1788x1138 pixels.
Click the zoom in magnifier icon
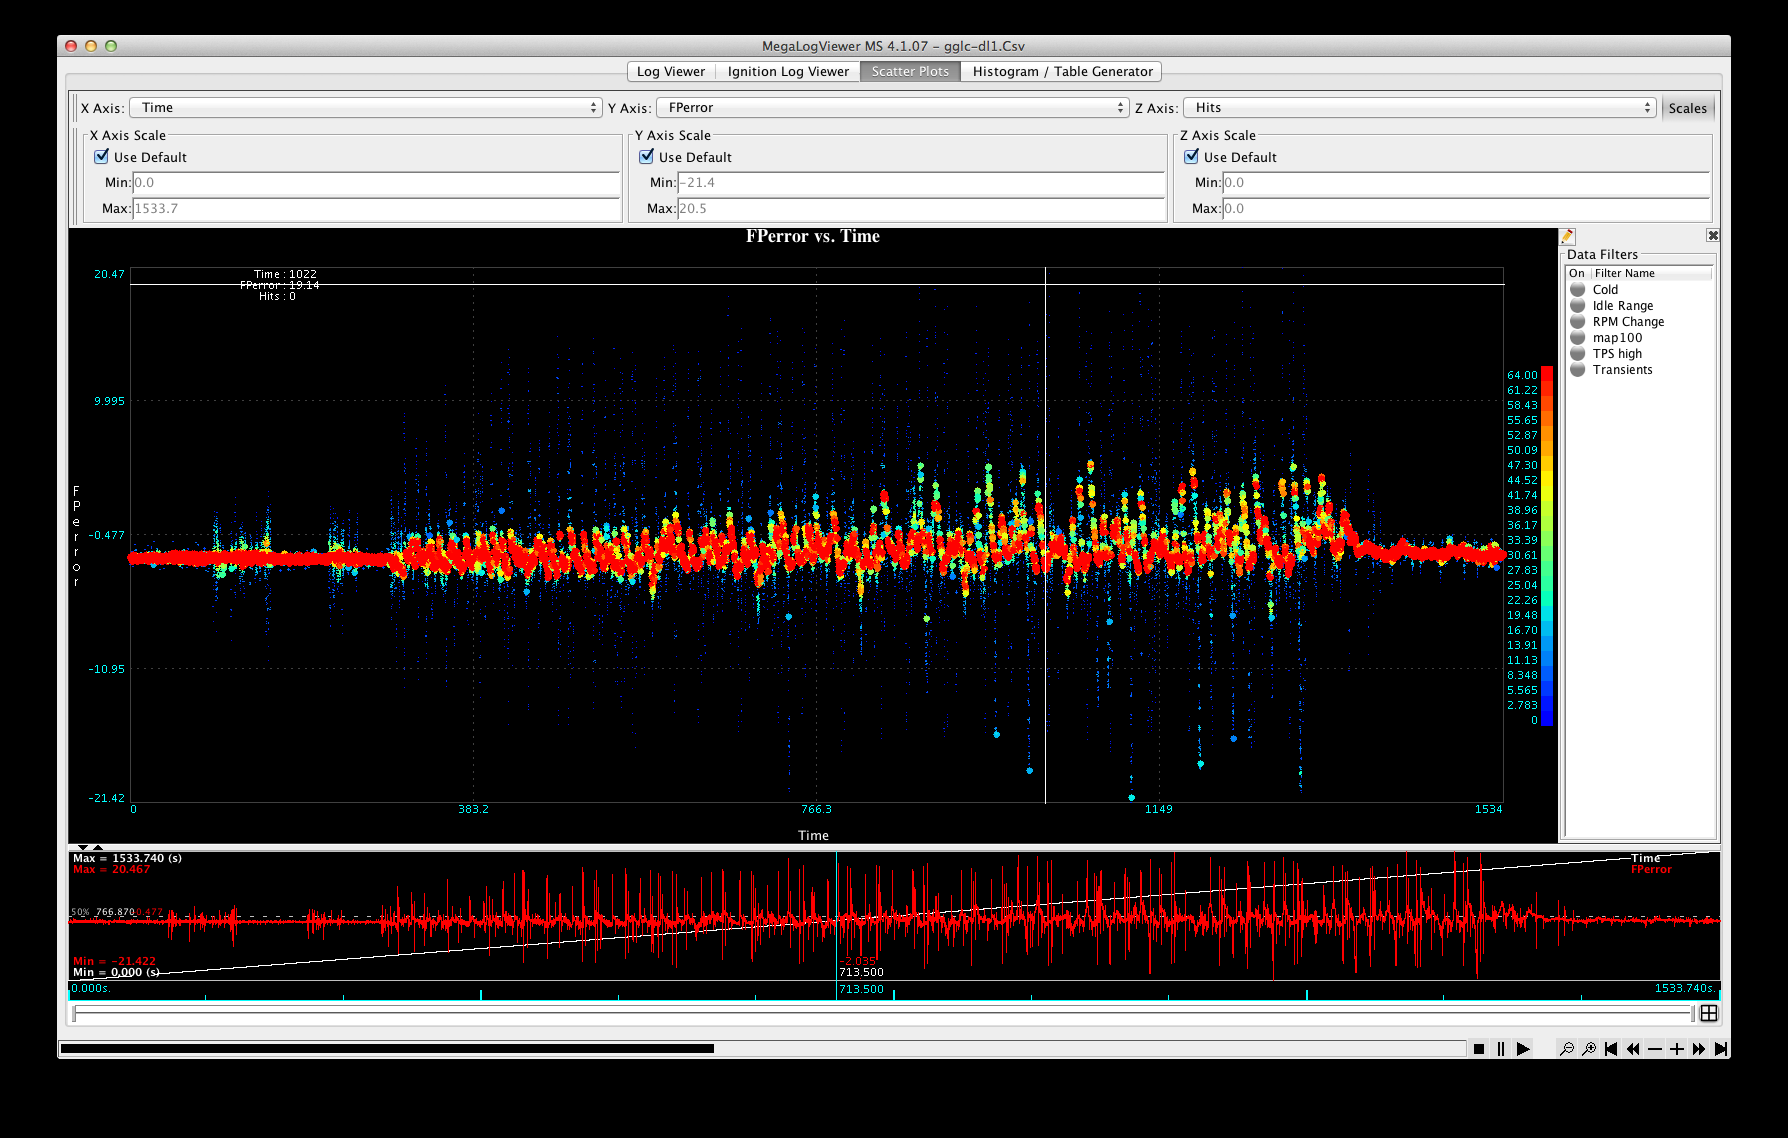pyautogui.click(x=1588, y=1049)
